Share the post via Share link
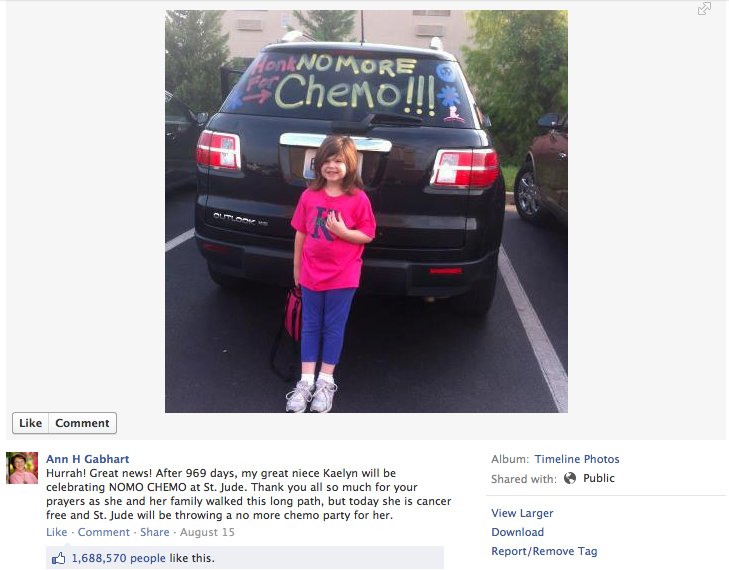729x570 pixels. [155, 532]
